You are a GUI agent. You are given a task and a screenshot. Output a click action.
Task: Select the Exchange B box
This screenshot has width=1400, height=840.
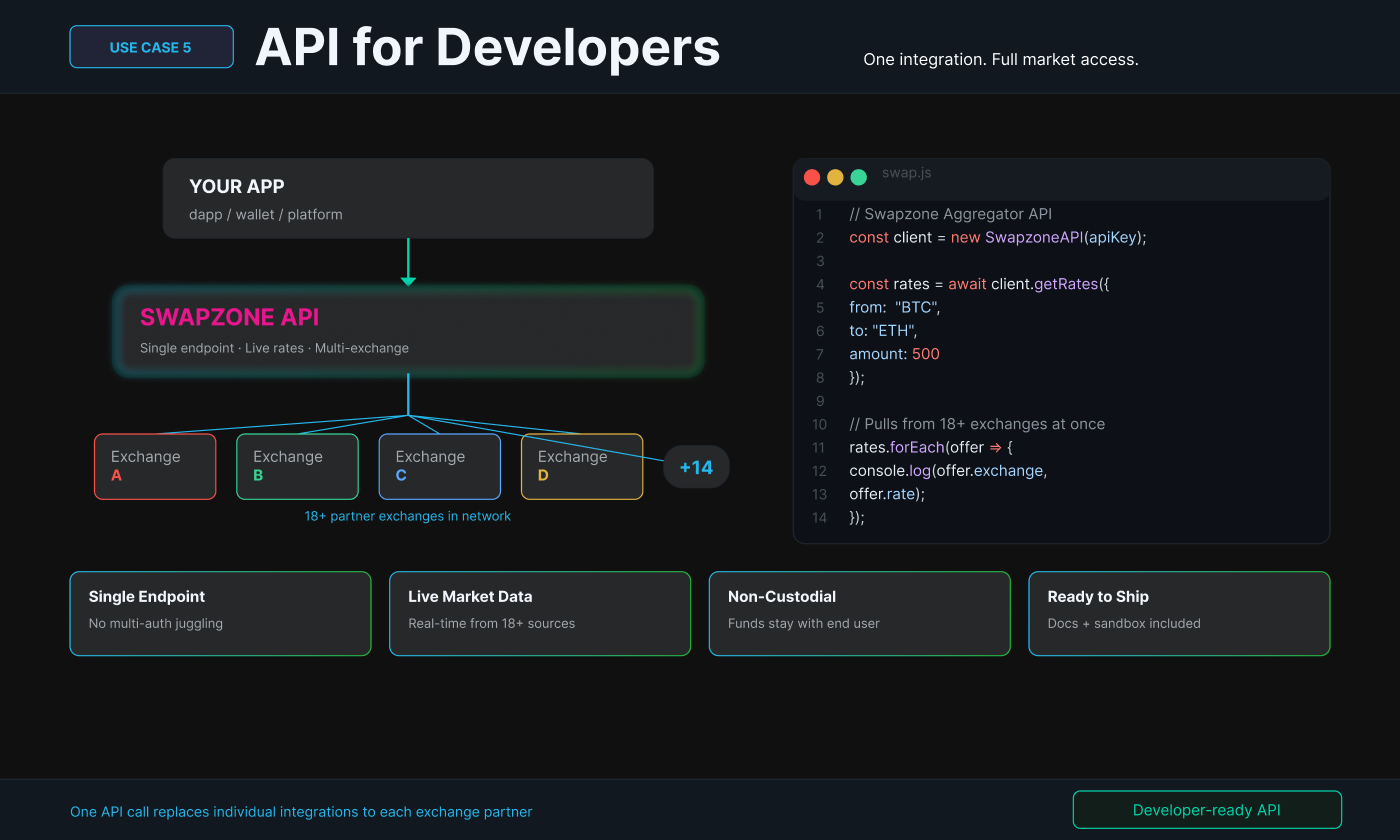pyautogui.click(x=297, y=466)
